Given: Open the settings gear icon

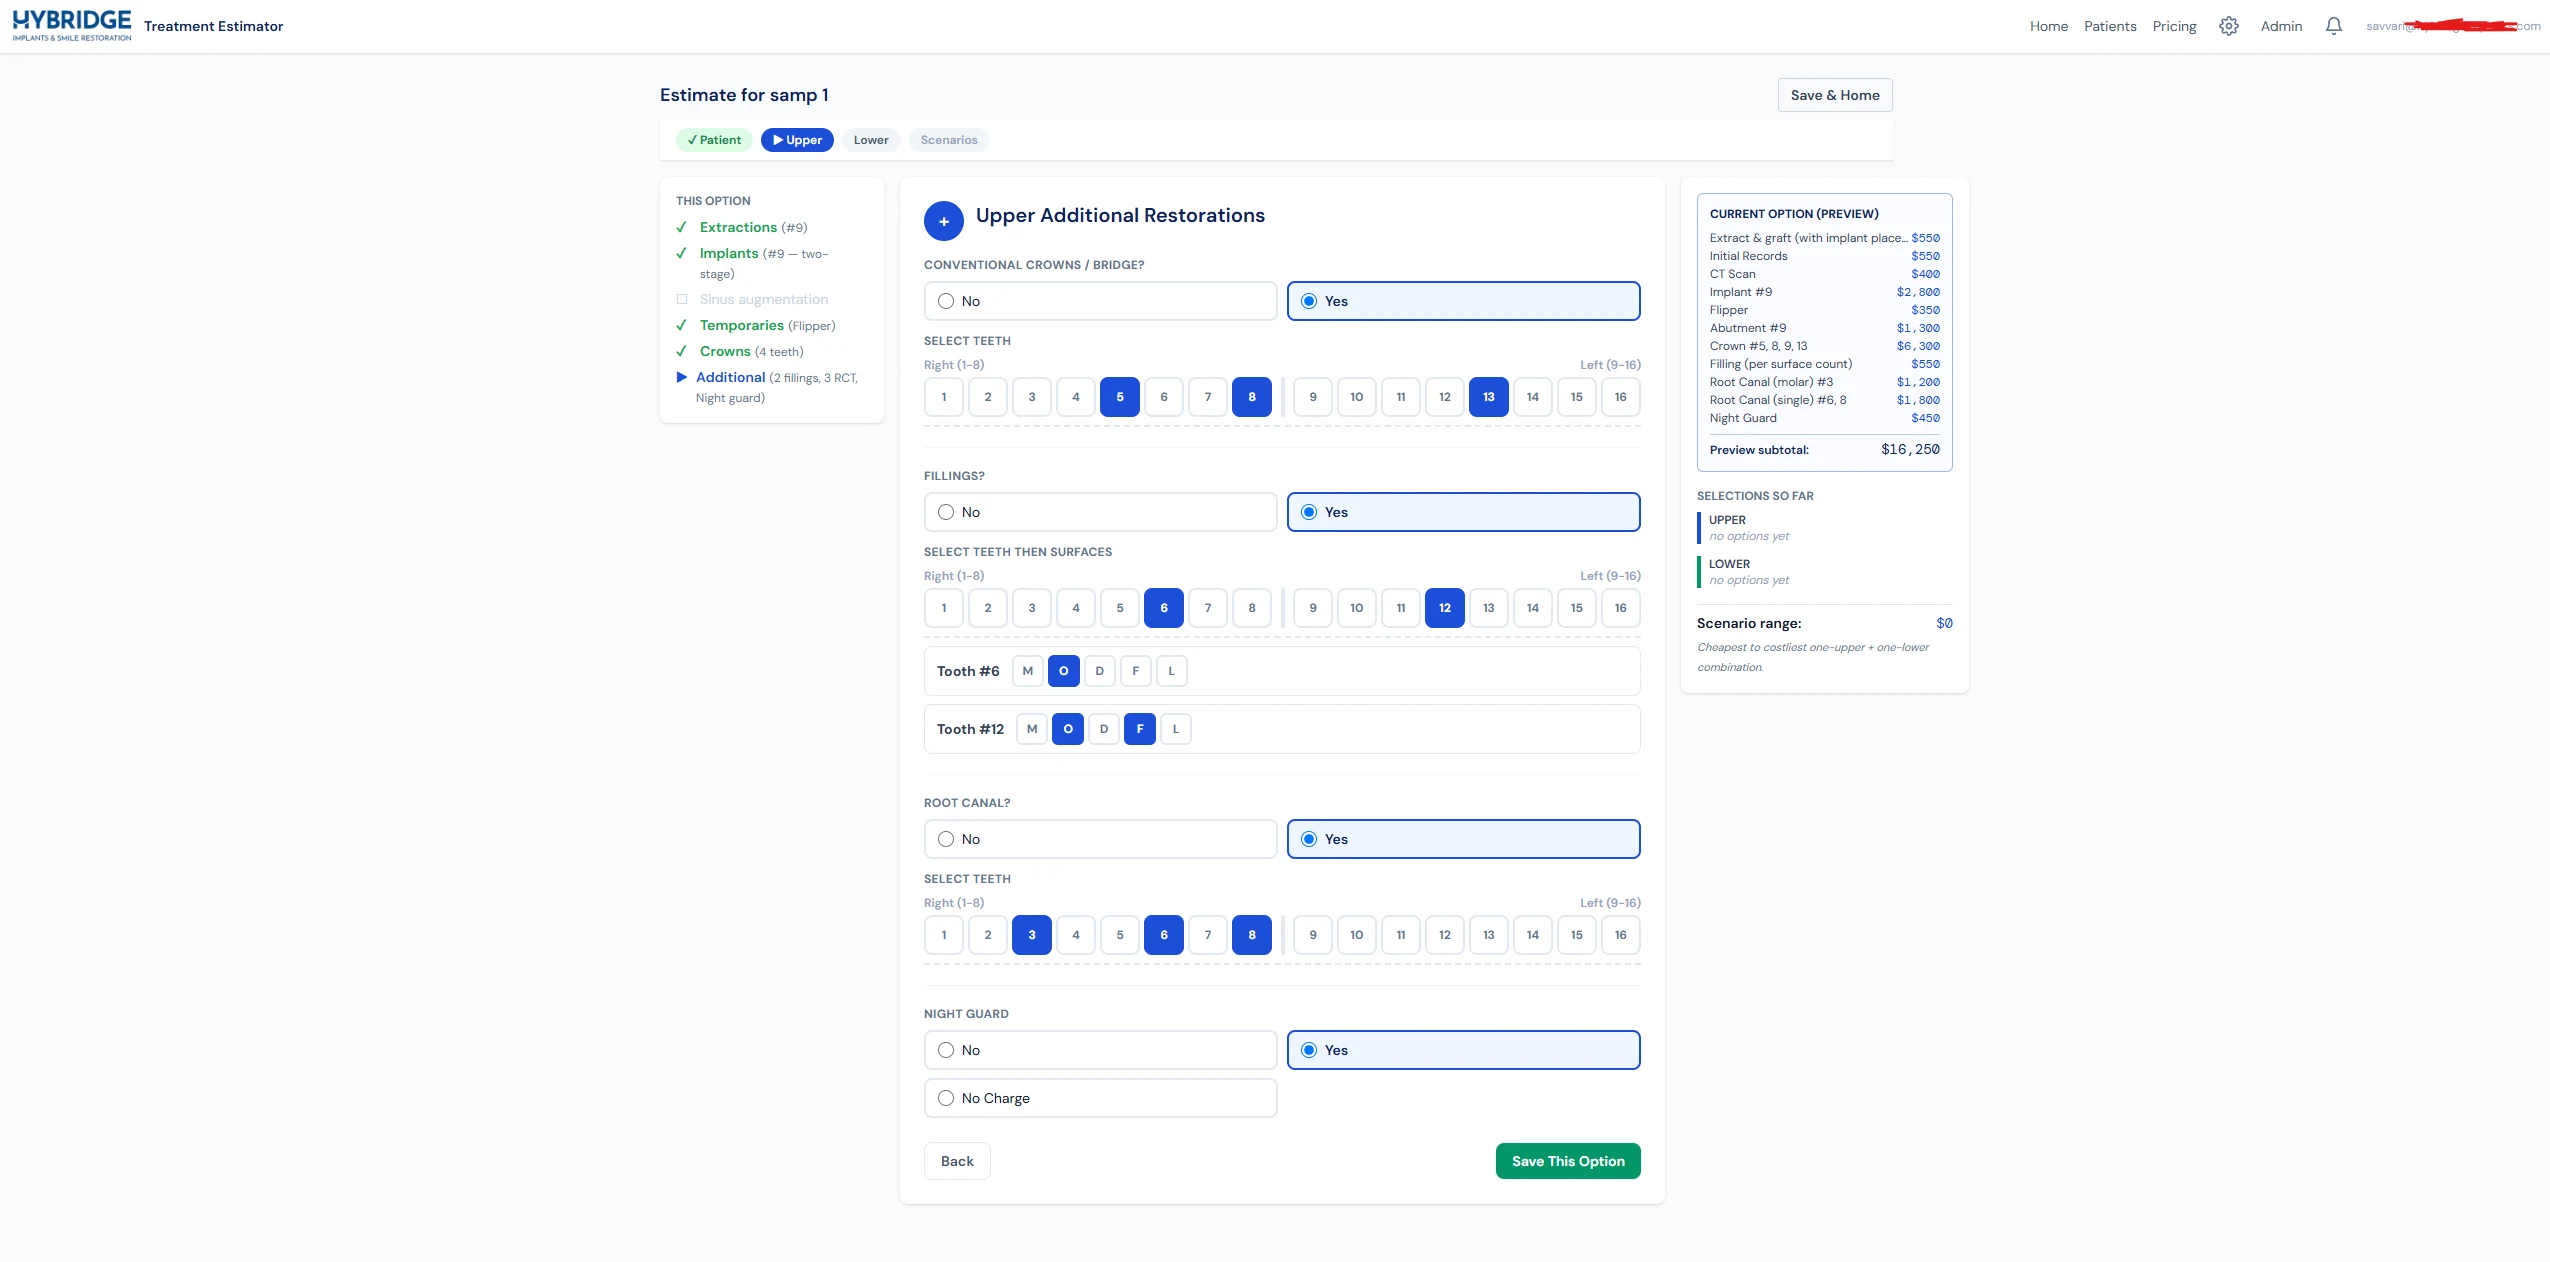Looking at the screenshot, I should (2228, 26).
